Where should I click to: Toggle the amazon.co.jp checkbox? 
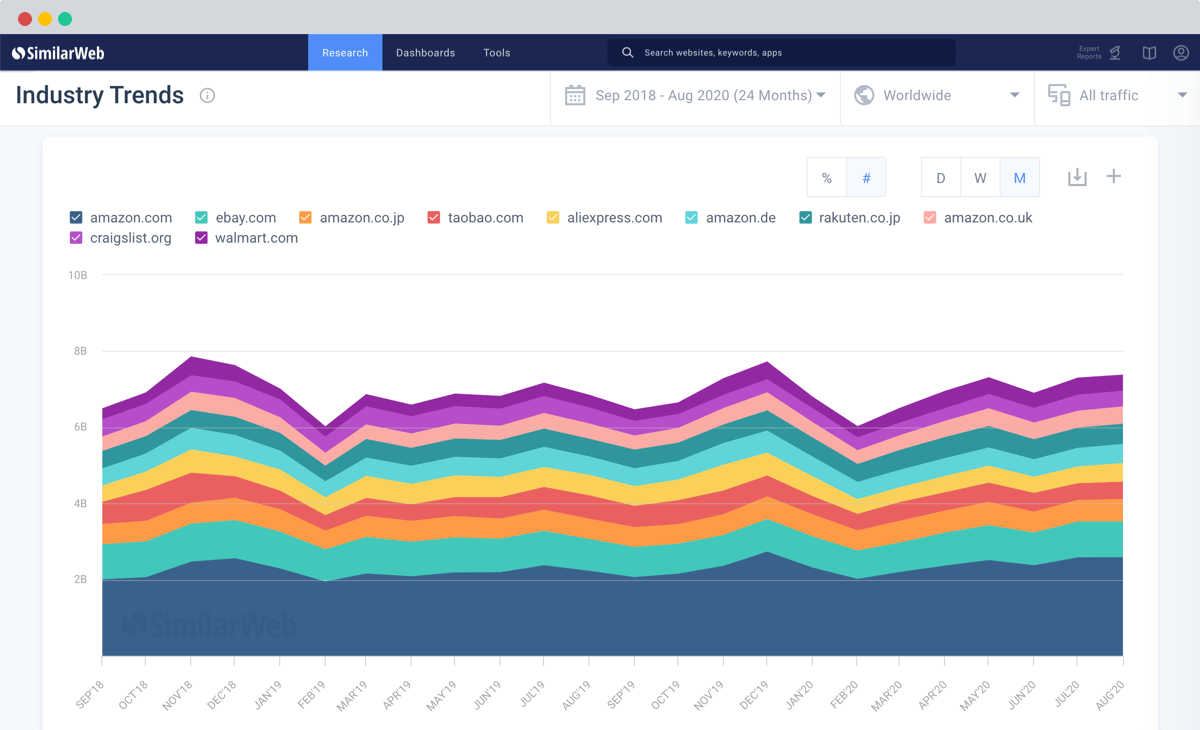click(x=305, y=217)
